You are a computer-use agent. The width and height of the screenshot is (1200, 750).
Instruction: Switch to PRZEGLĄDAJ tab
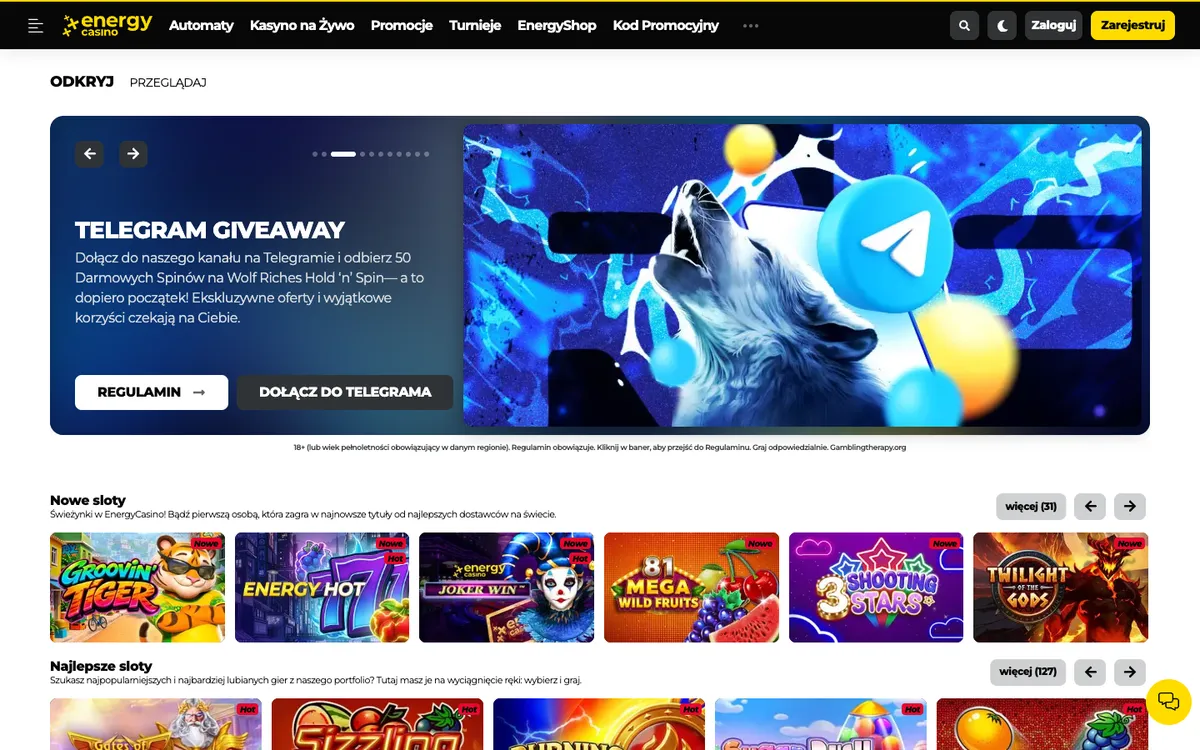click(x=168, y=82)
